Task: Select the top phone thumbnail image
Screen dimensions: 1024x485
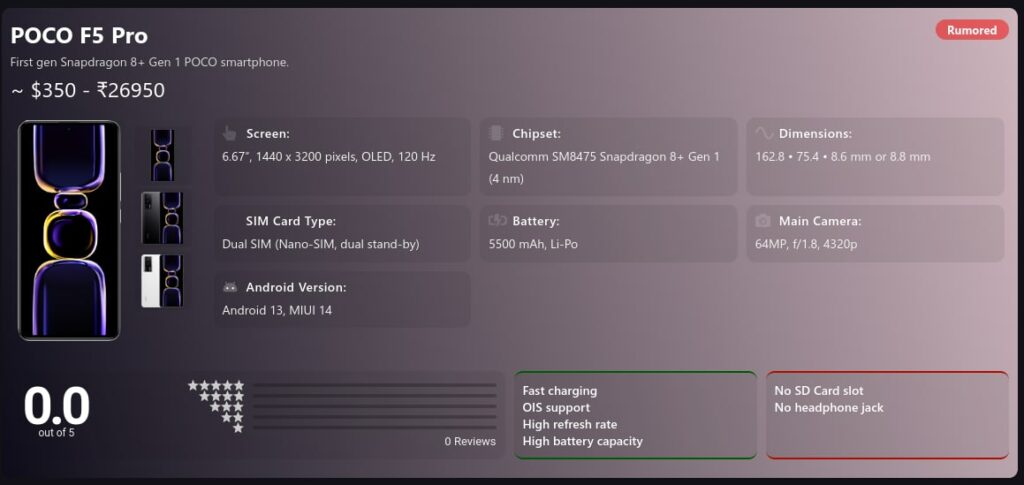Action: point(162,155)
